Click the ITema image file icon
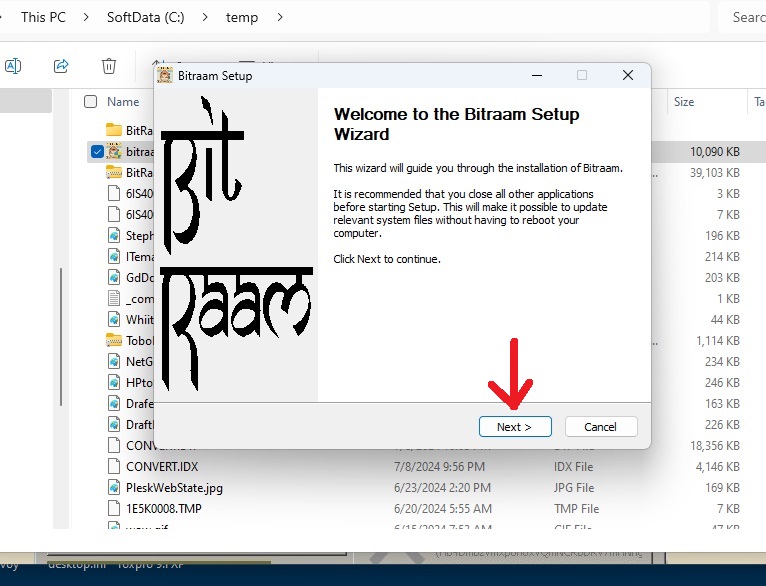This screenshot has height=586, width=766. click(114, 257)
